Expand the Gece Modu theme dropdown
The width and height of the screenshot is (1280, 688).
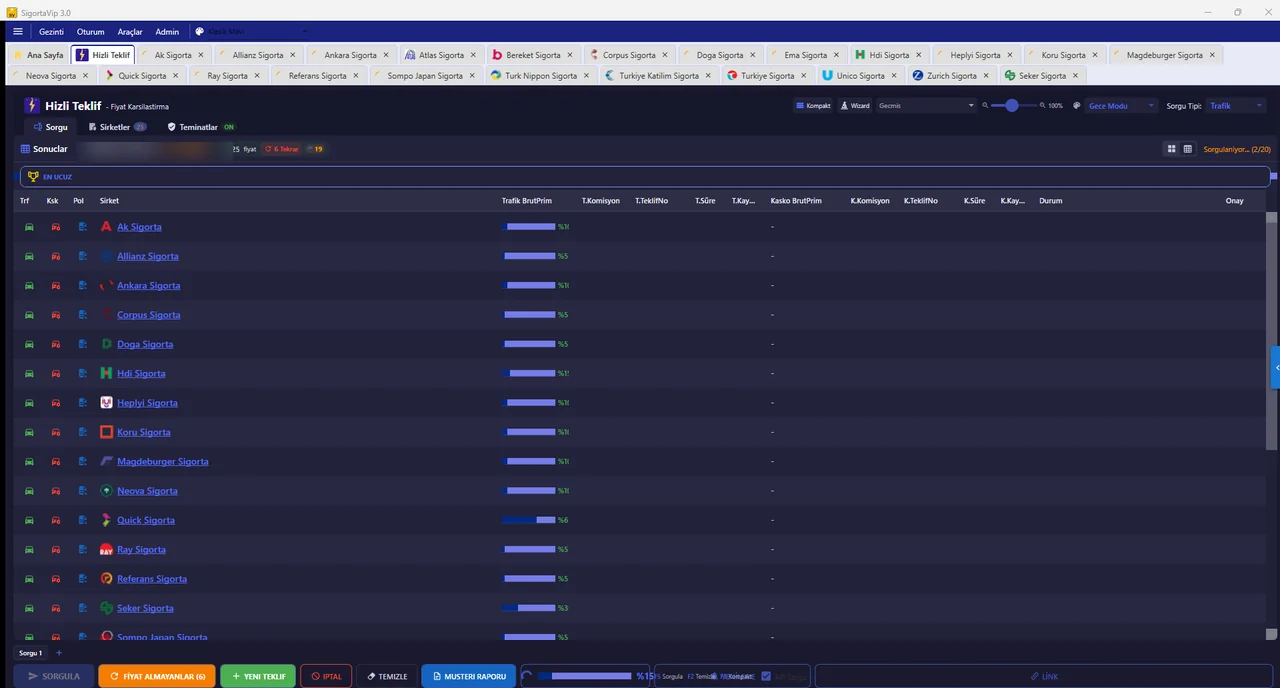[x=1120, y=106]
